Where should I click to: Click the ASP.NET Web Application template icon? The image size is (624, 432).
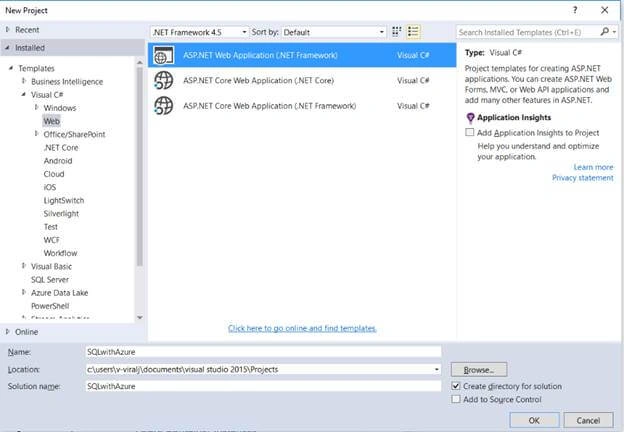tap(164, 55)
